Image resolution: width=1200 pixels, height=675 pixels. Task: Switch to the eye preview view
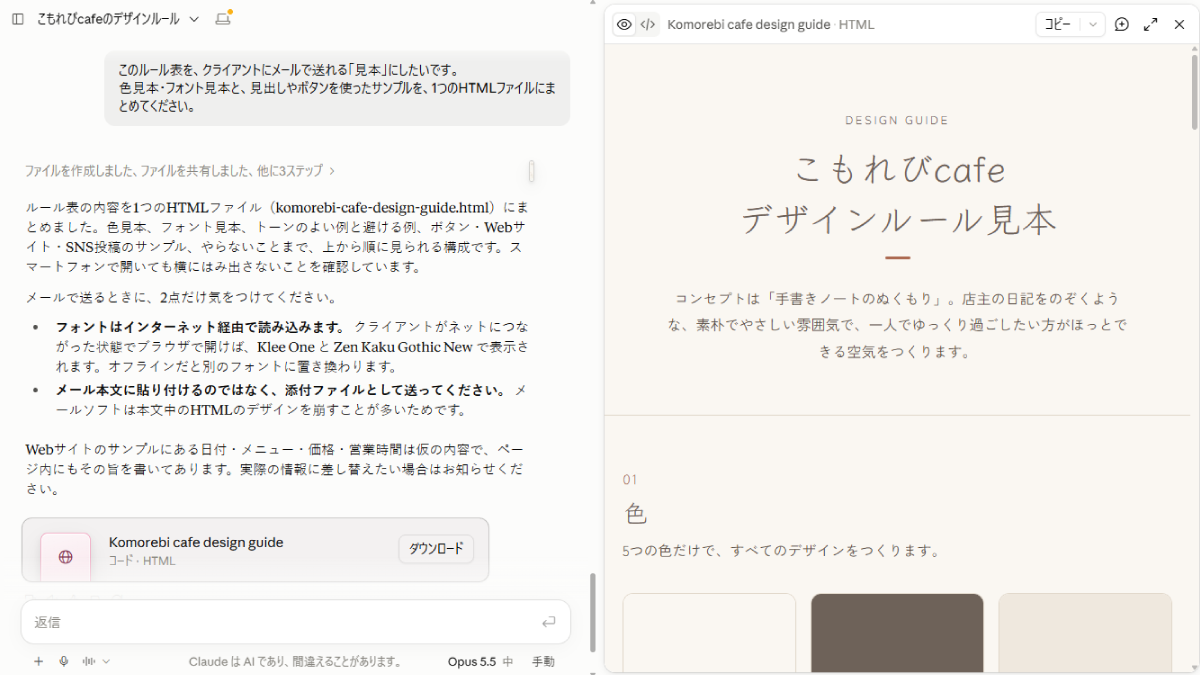click(x=624, y=24)
